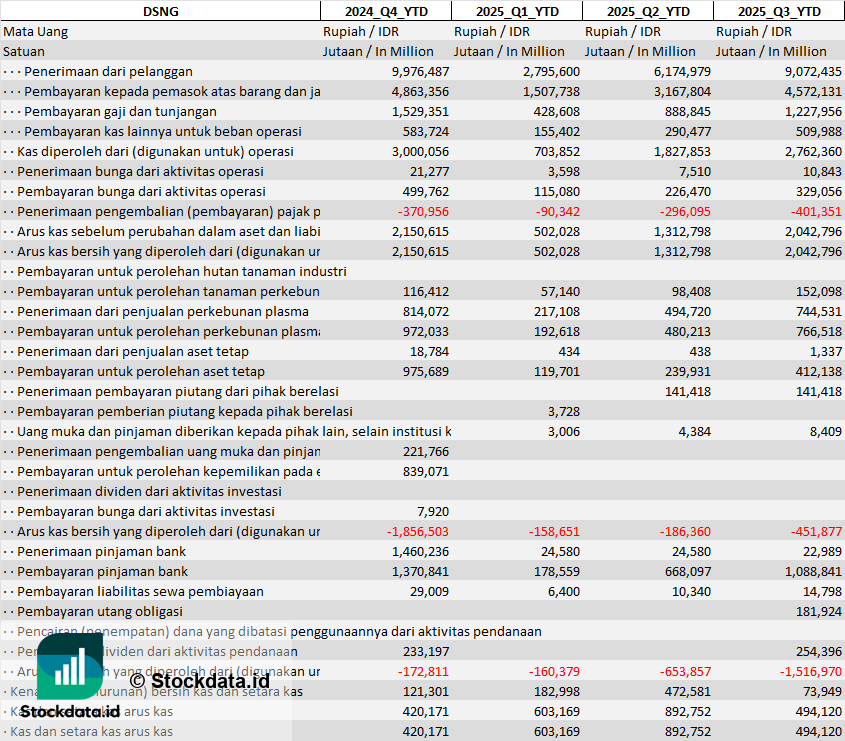
Task: Click the Stockdata.id label below the logo
Action: pos(70,711)
